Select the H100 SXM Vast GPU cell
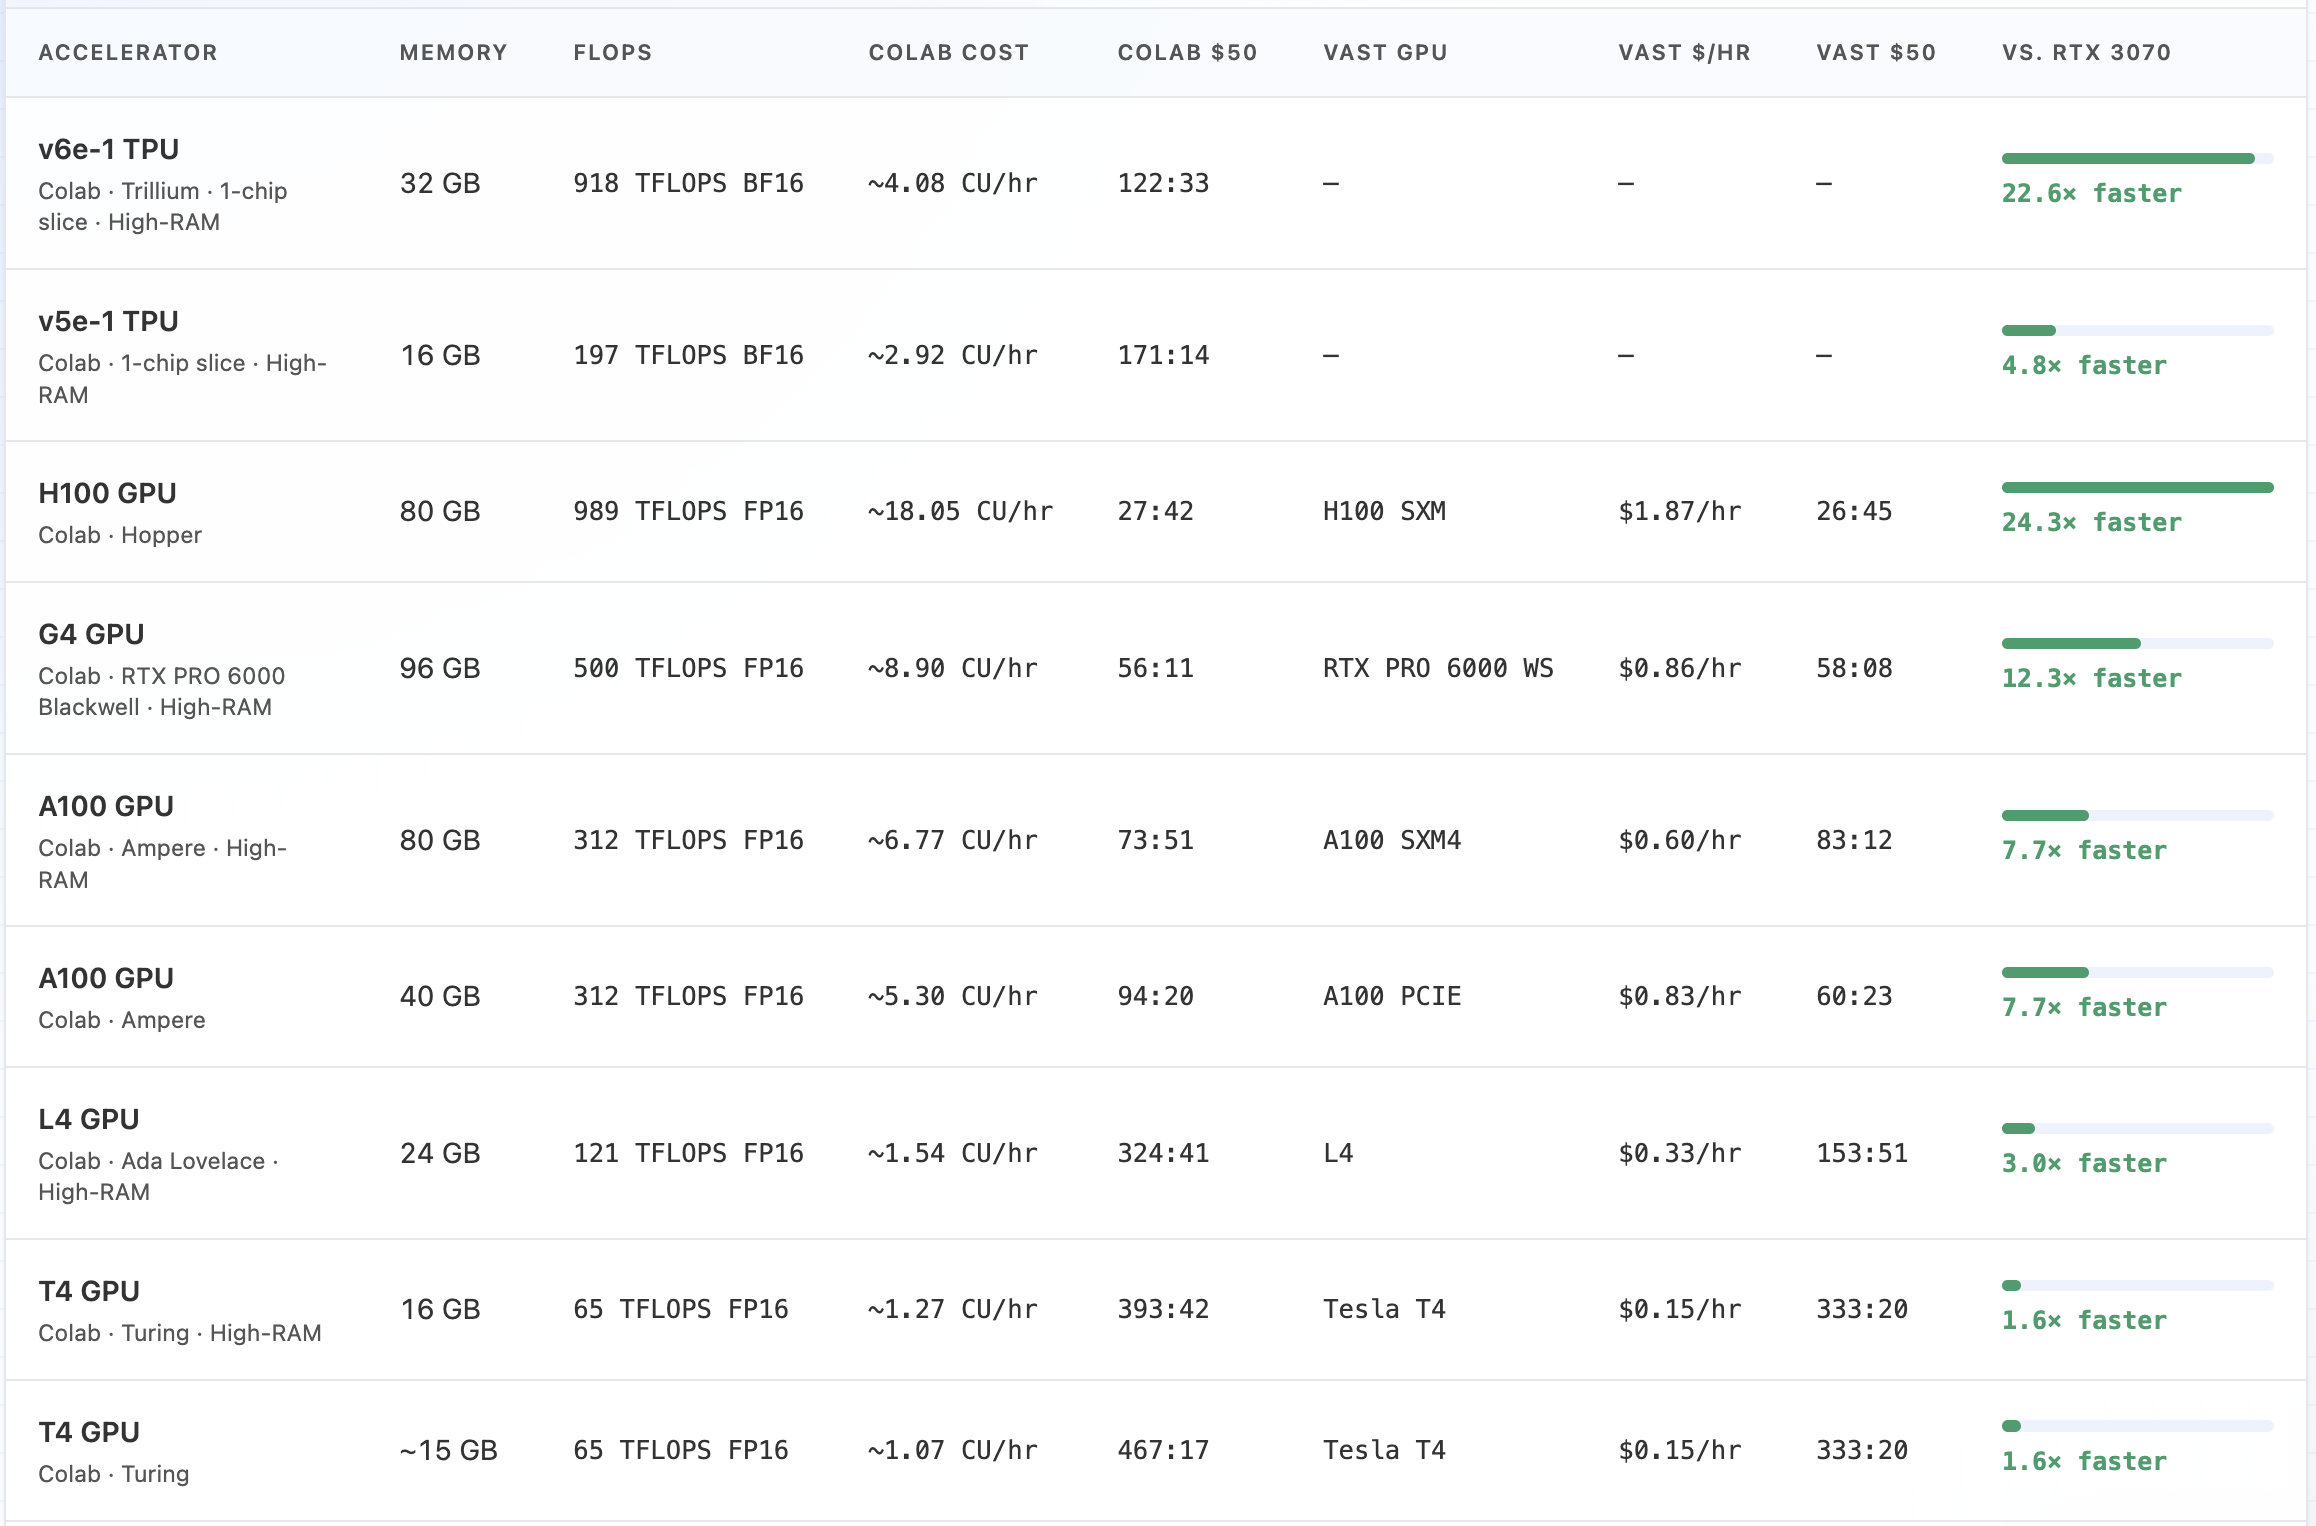Viewport: 2316px width, 1526px height. 1384,511
